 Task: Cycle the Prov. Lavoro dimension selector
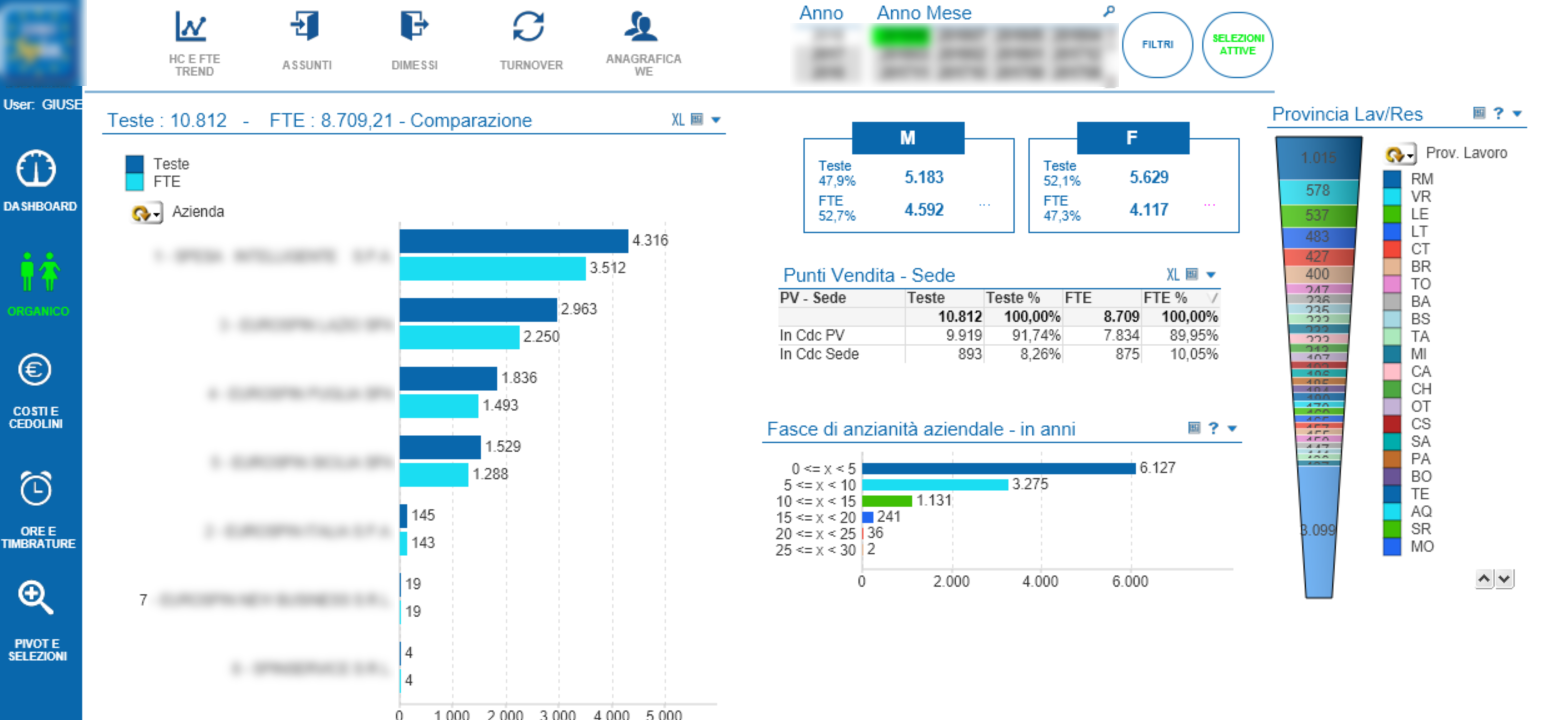tap(1401, 154)
